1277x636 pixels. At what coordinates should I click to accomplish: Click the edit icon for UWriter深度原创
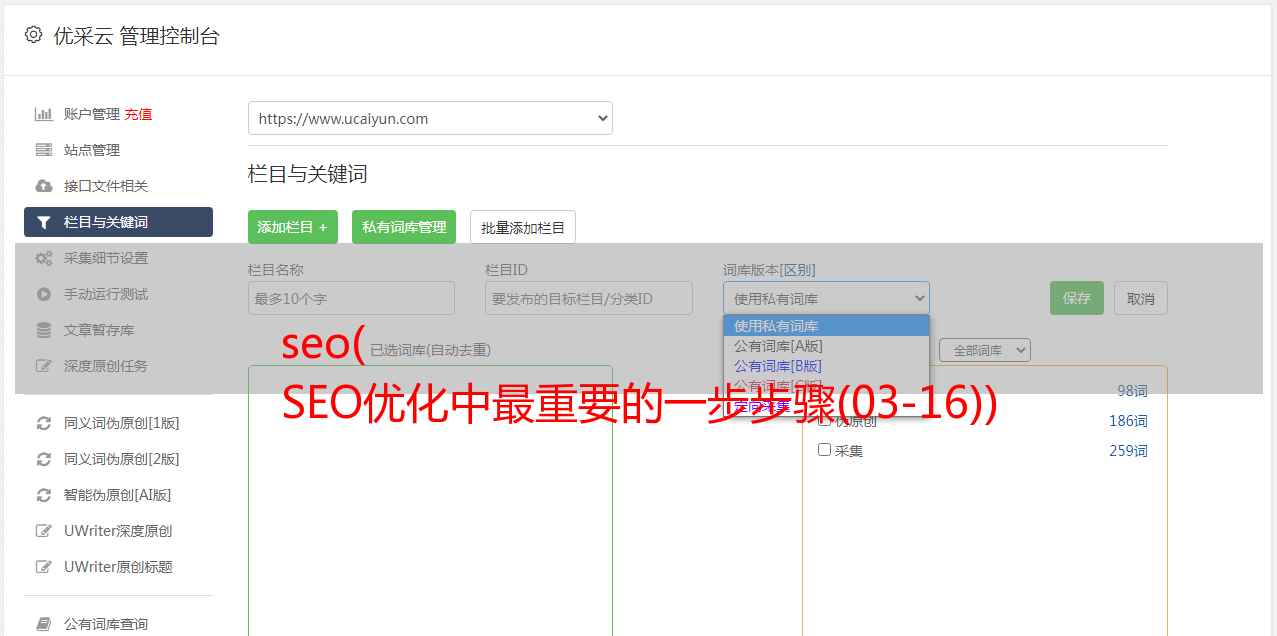(44, 531)
